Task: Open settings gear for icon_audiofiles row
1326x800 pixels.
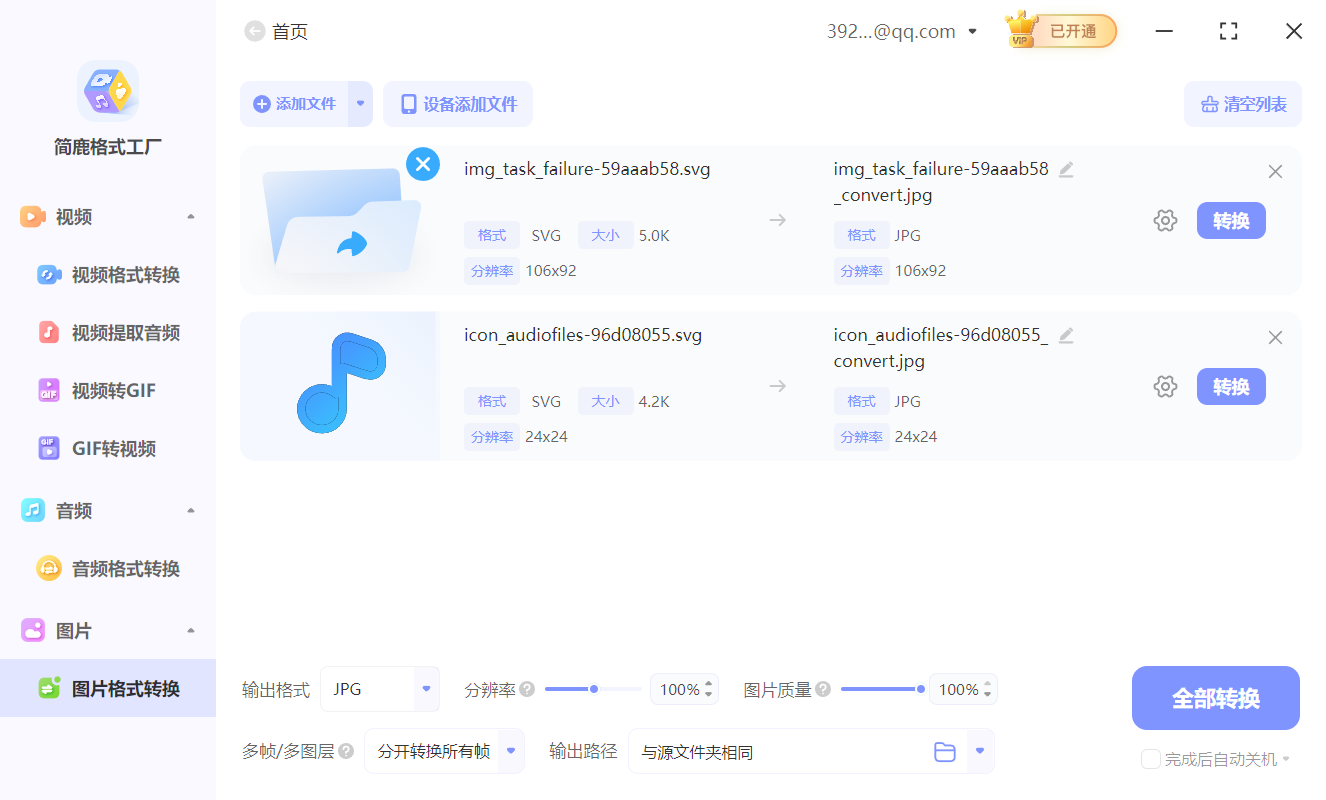Action: pyautogui.click(x=1165, y=387)
